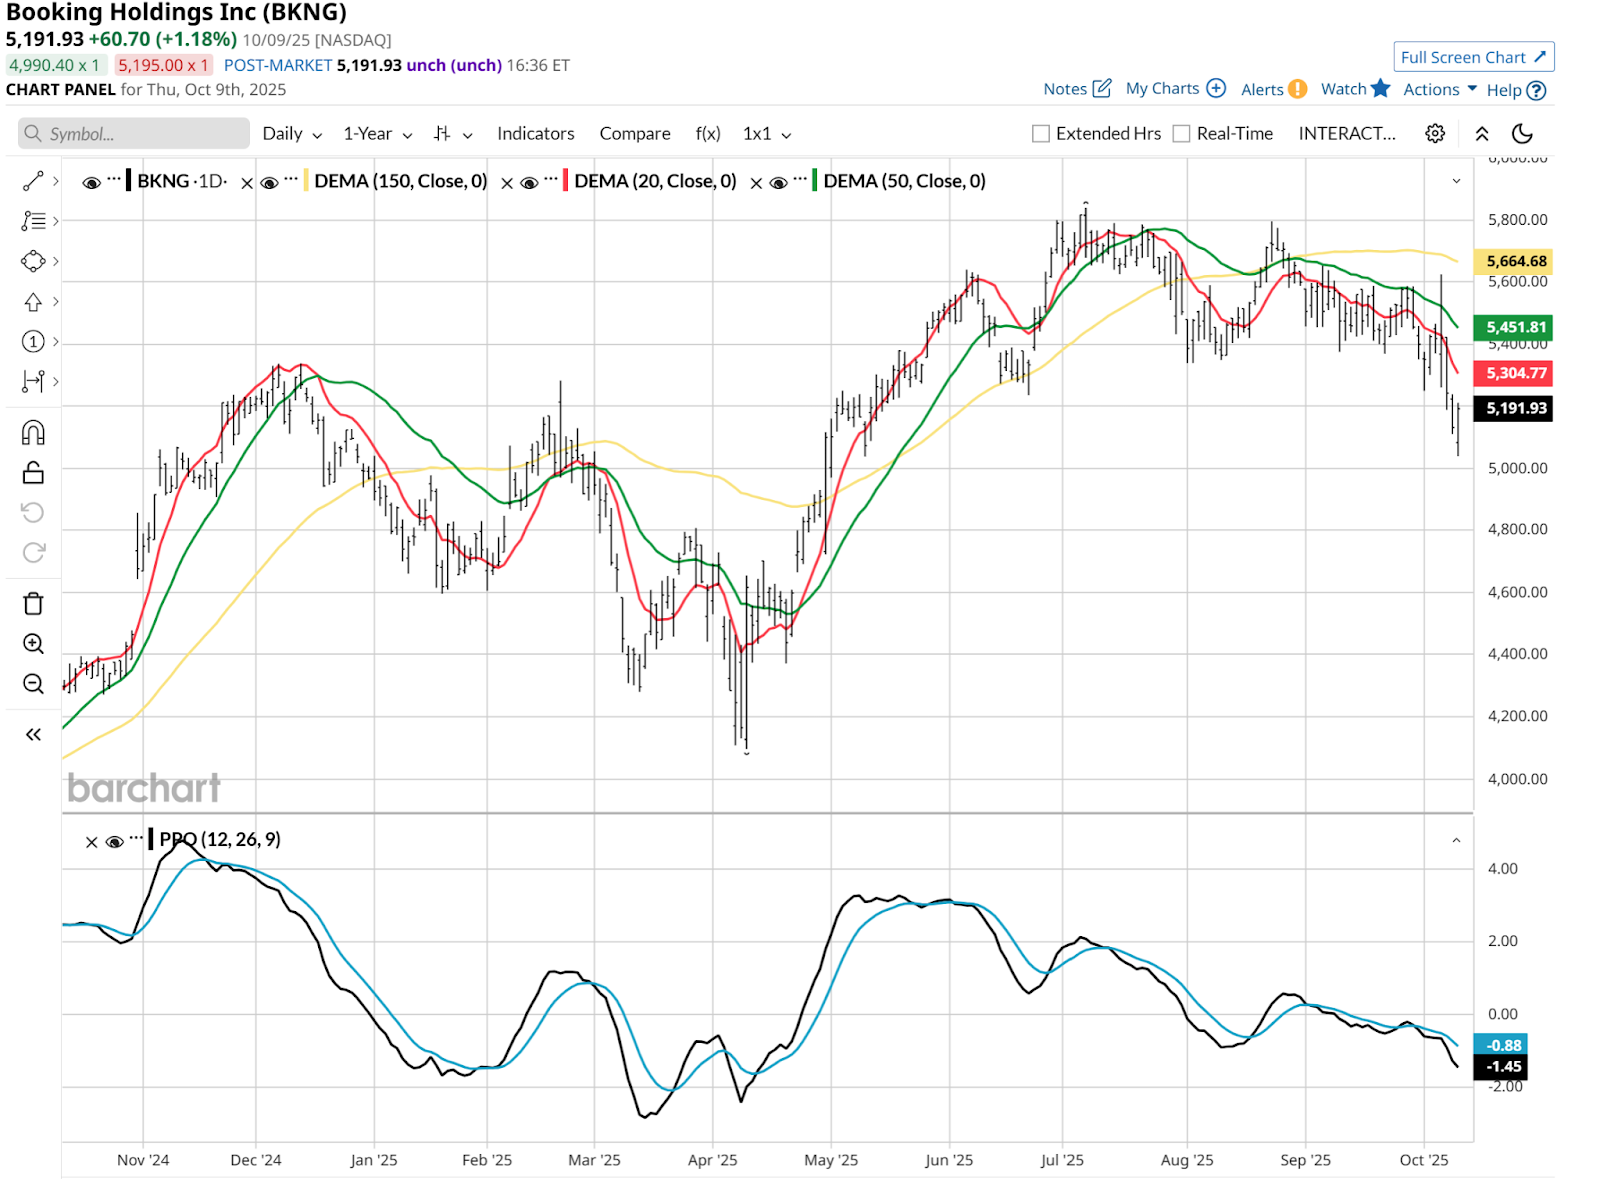Click the Full Screen Chart button
1600x1179 pixels.
pyautogui.click(x=1473, y=57)
